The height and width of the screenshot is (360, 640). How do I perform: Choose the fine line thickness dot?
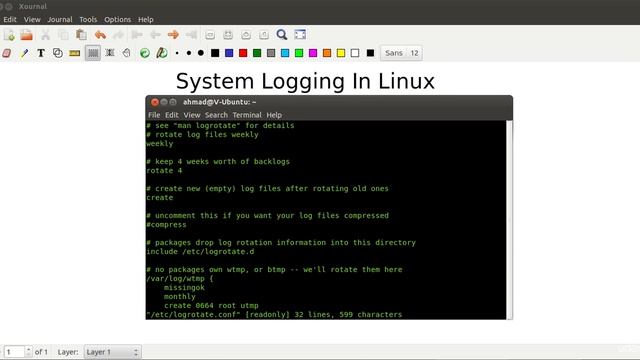point(177,53)
